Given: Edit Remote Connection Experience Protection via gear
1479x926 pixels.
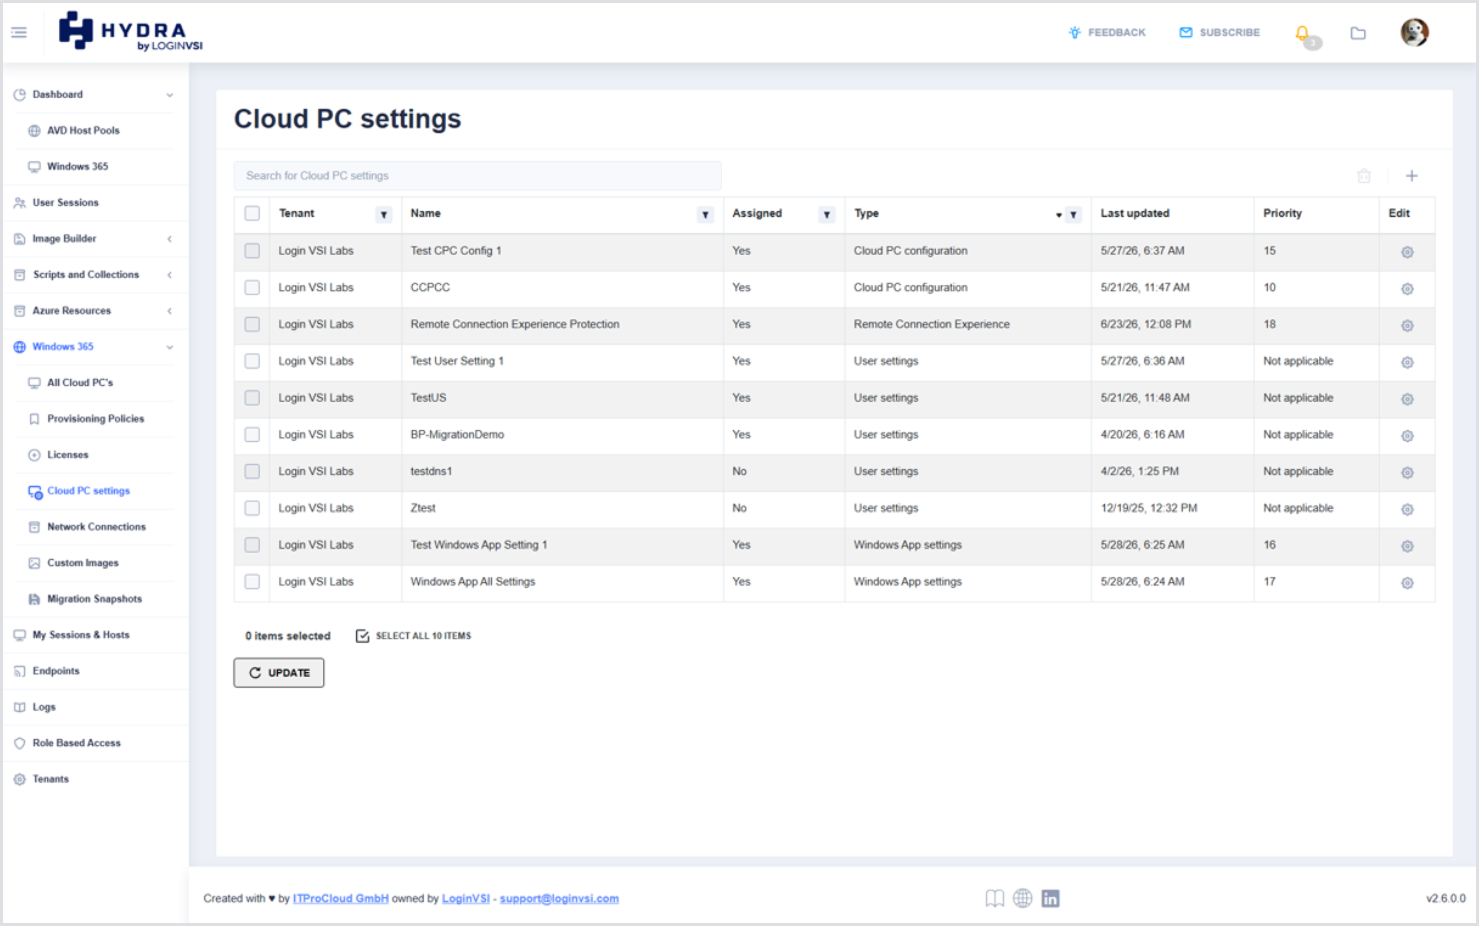Looking at the screenshot, I should pyautogui.click(x=1407, y=326).
